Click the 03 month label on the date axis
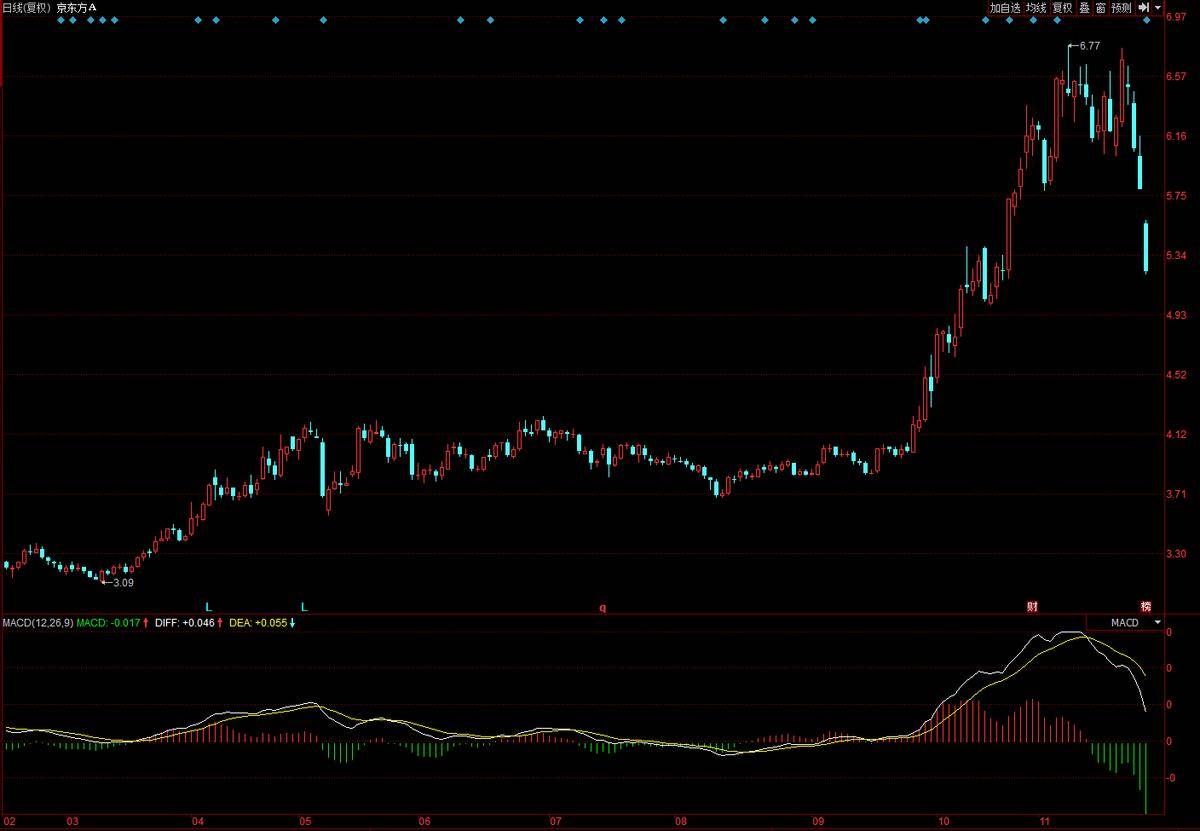The width and height of the screenshot is (1200, 831). coord(72,822)
